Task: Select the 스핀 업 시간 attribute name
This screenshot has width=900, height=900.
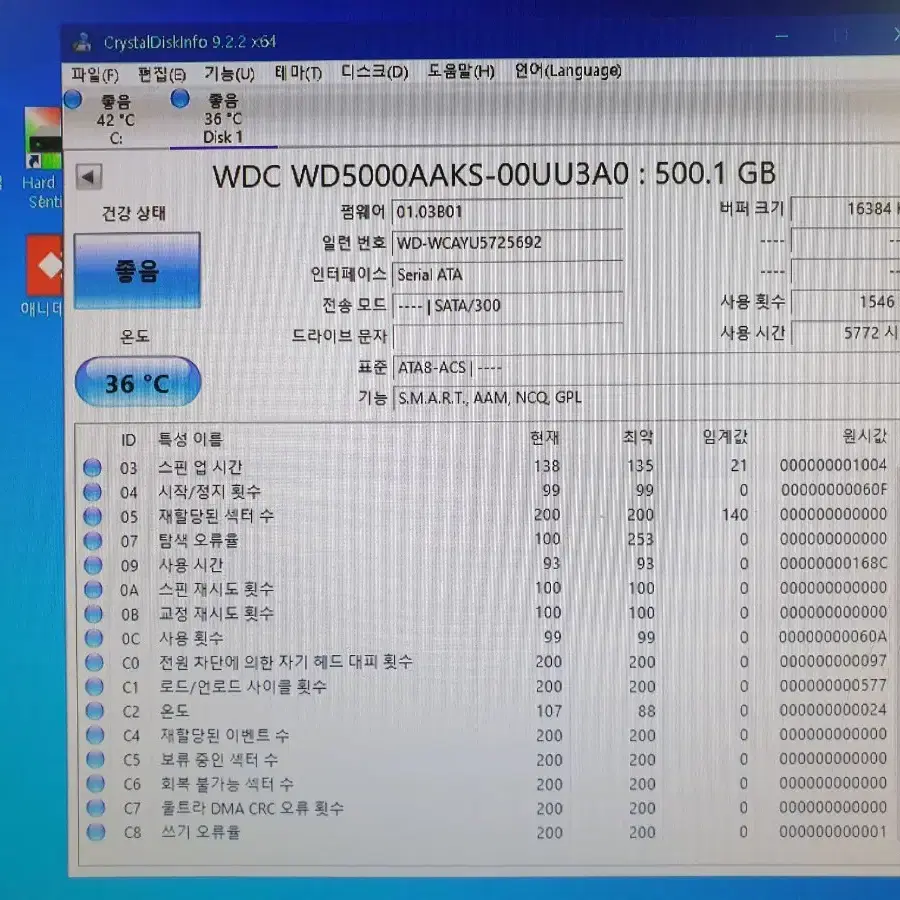Action: point(200,467)
